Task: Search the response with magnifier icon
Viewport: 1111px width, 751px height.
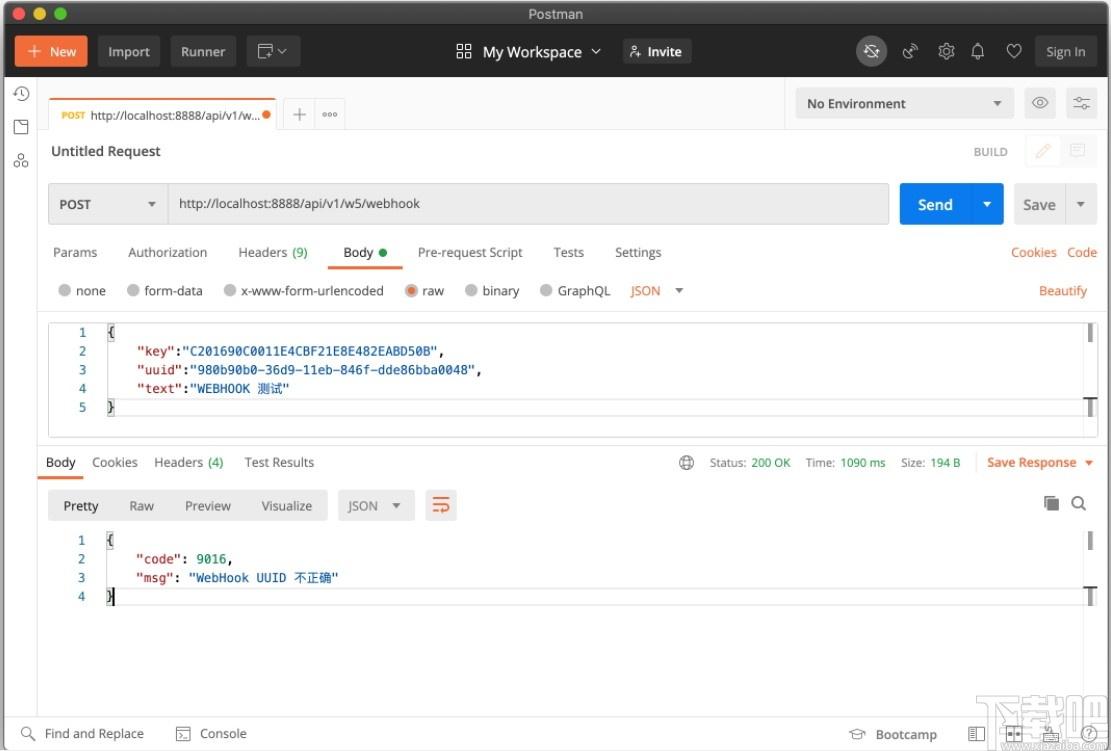Action: [x=1078, y=503]
